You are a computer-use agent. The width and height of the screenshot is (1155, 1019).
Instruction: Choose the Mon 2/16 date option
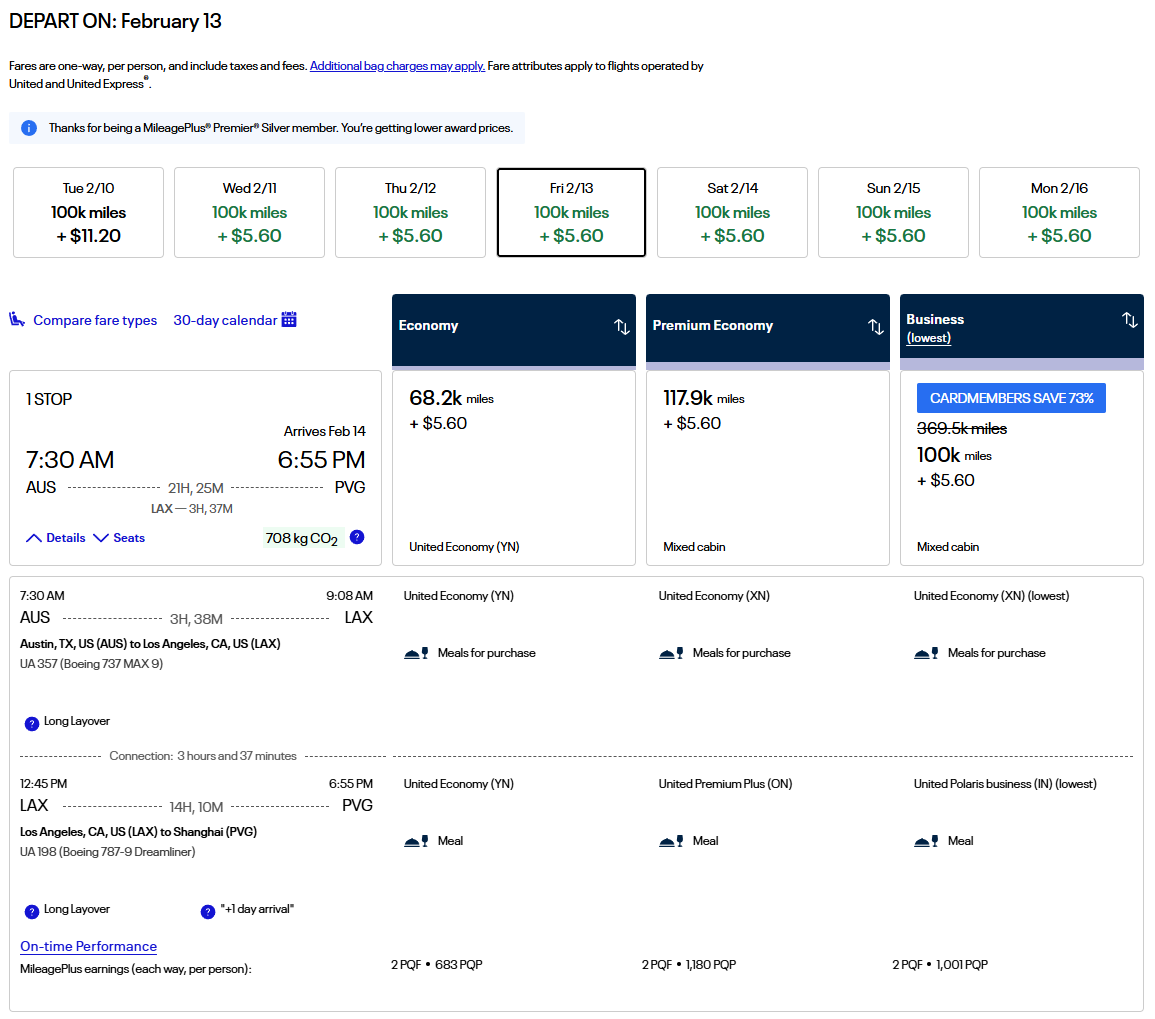(1059, 213)
